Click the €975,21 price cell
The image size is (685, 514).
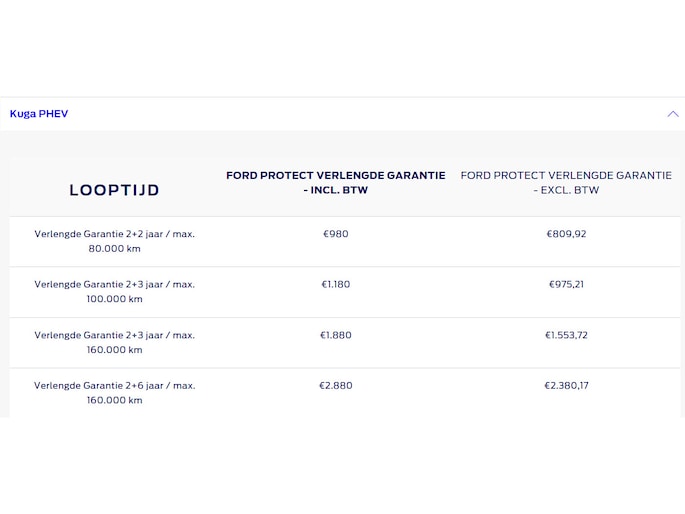566,284
